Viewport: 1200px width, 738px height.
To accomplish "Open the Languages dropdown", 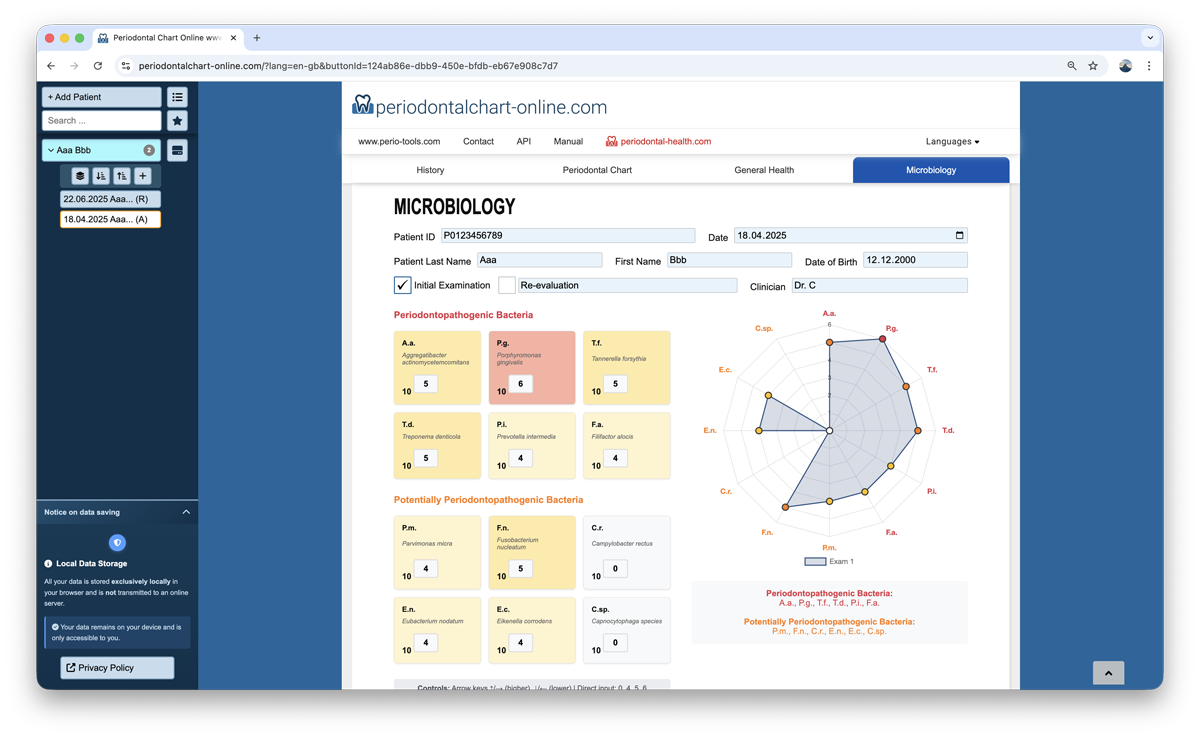I will (952, 142).
